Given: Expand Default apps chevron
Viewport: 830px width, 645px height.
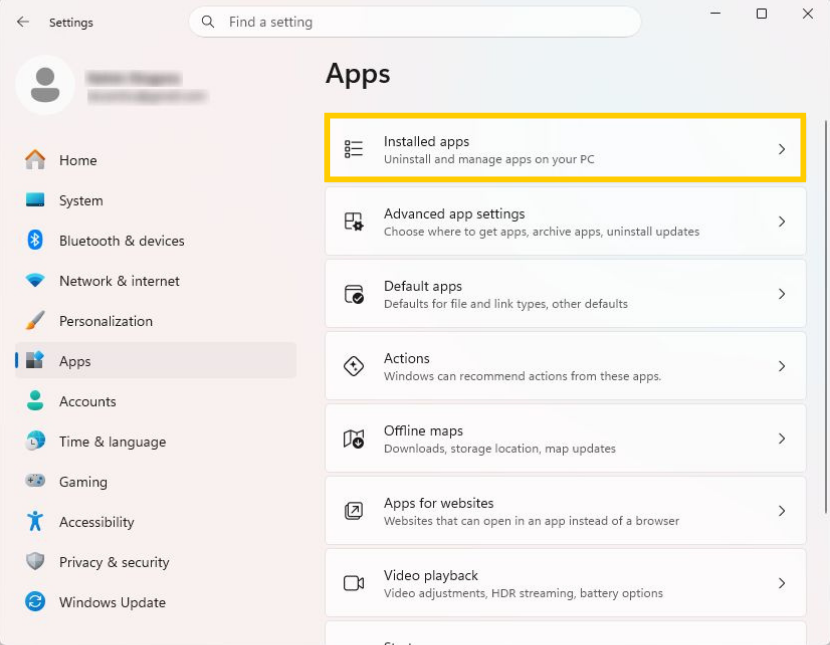Looking at the screenshot, I should tap(782, 294).
